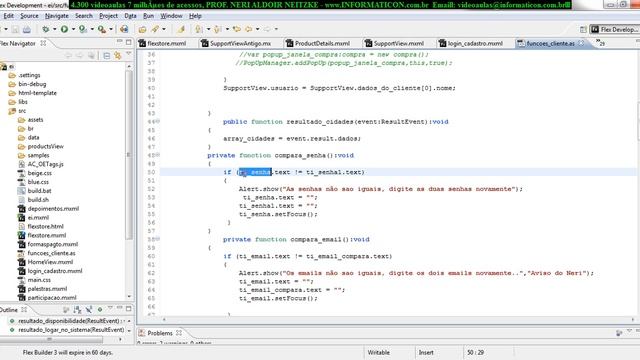The image size is (640, 360).
Task: Click the green Run button icon
Action: [x=64, y=29]
